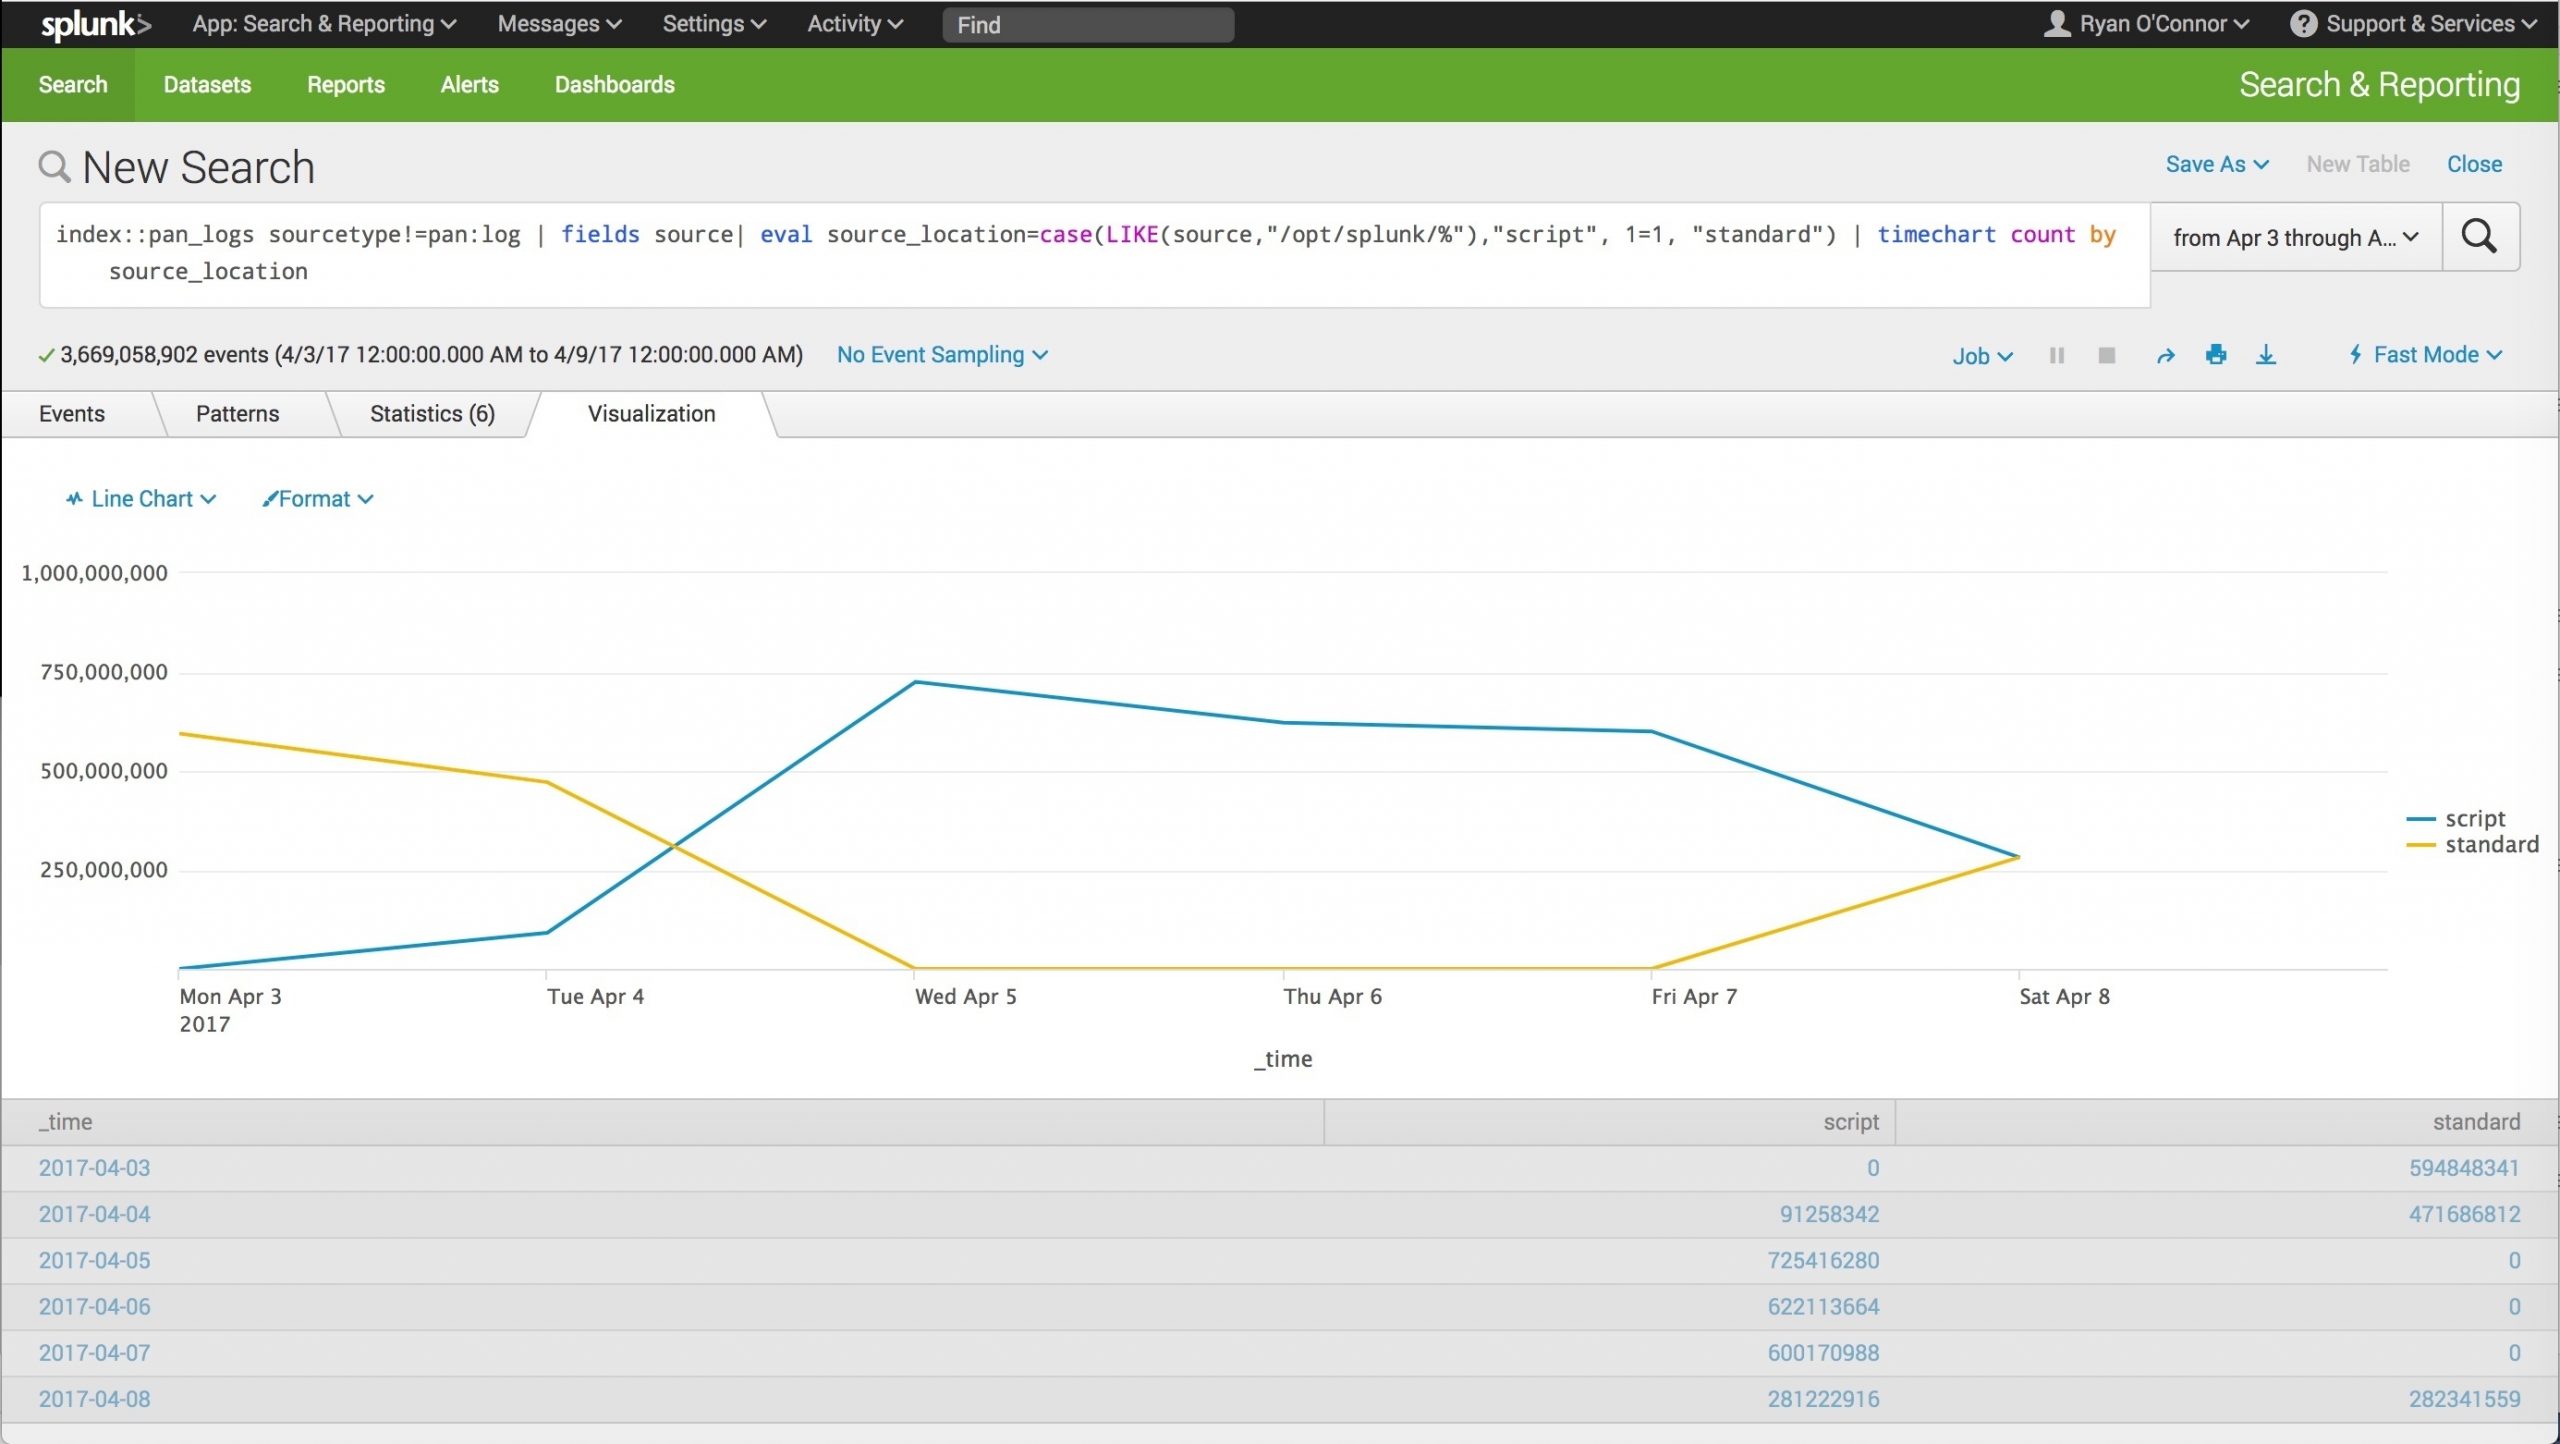The height and width of the screenshot is (1444, 2560).
Task: Pause the running search job
Action: point(2057,355)
